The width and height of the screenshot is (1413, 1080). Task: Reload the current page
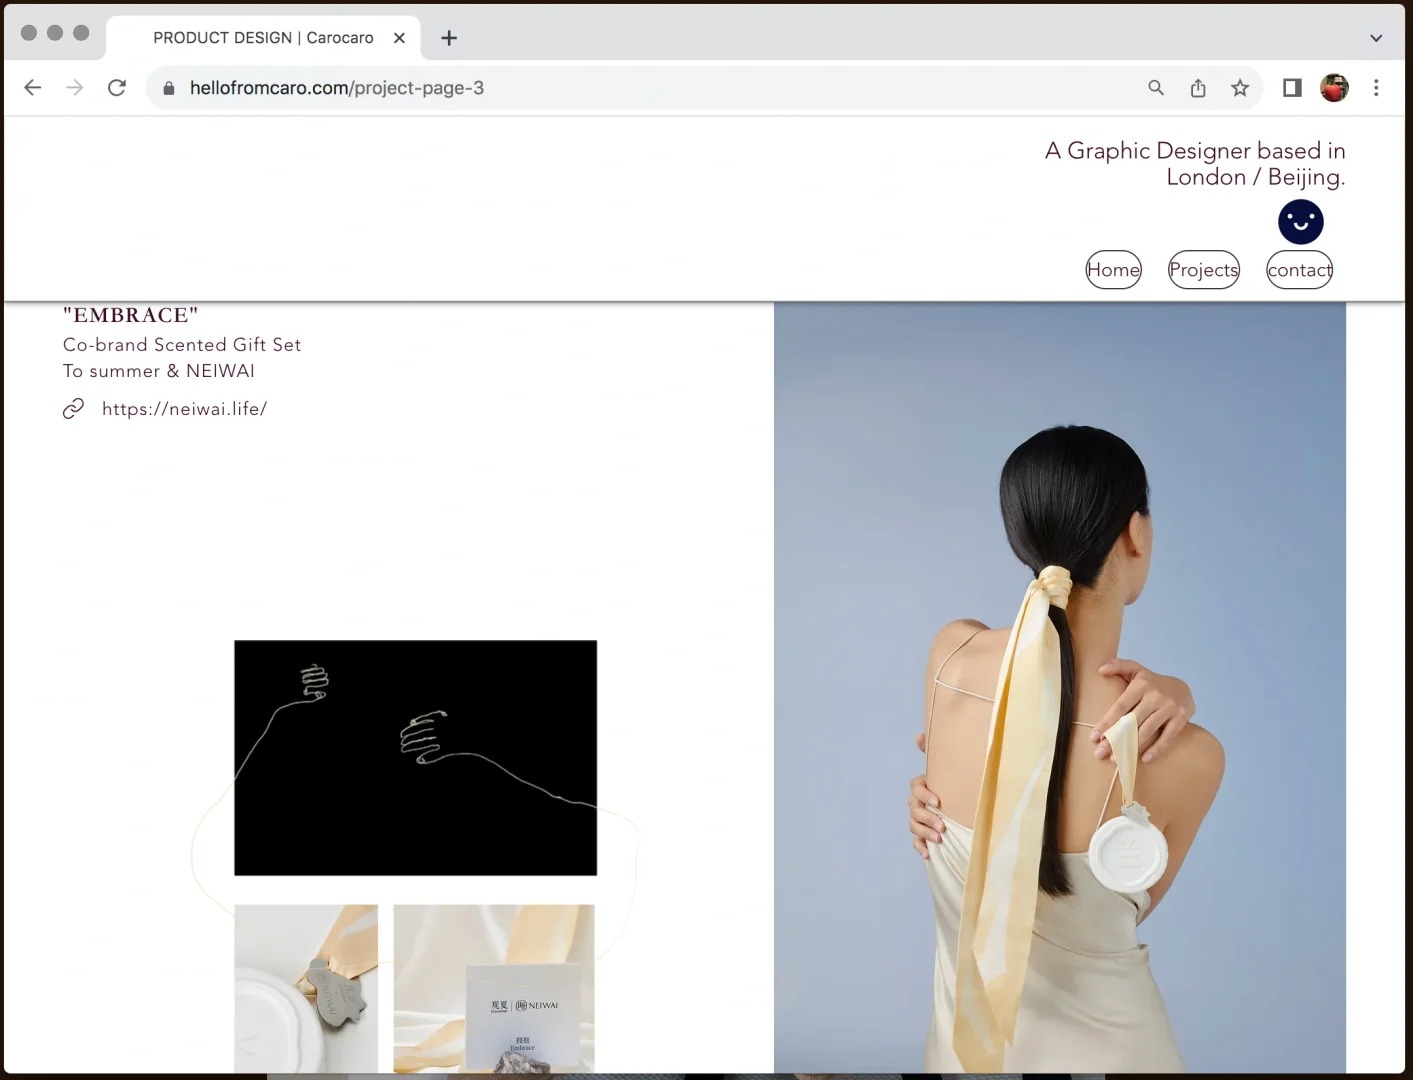point(117,88)
